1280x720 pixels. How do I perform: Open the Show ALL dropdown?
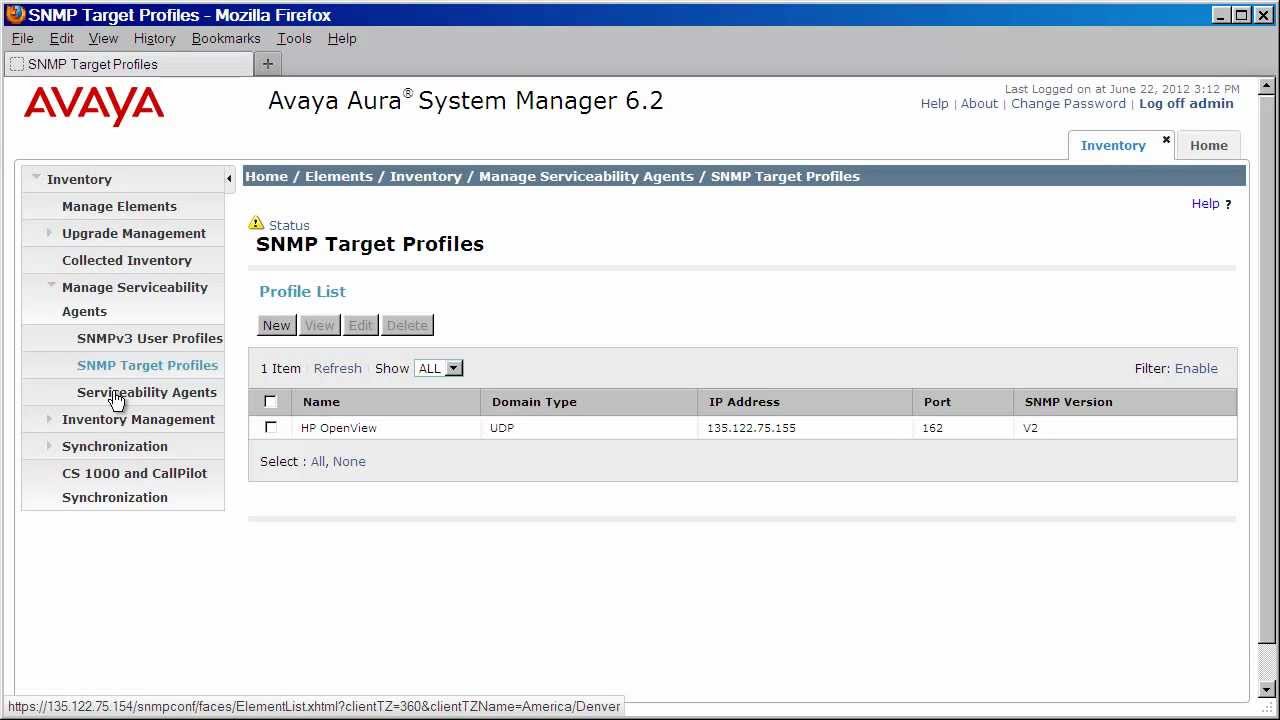pyautogui.click(x=439, y=368)
